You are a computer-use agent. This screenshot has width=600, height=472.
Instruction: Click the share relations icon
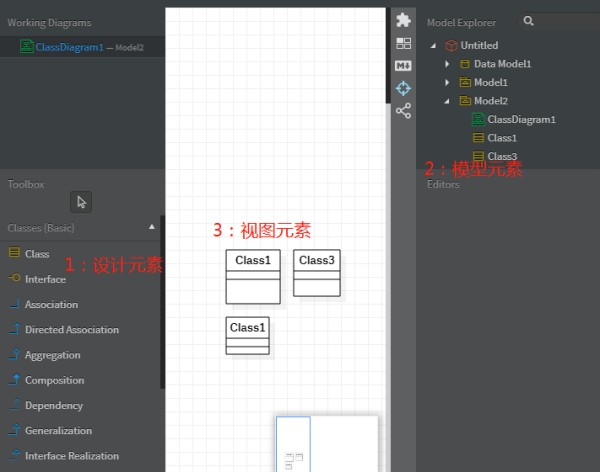pos(403,111)
